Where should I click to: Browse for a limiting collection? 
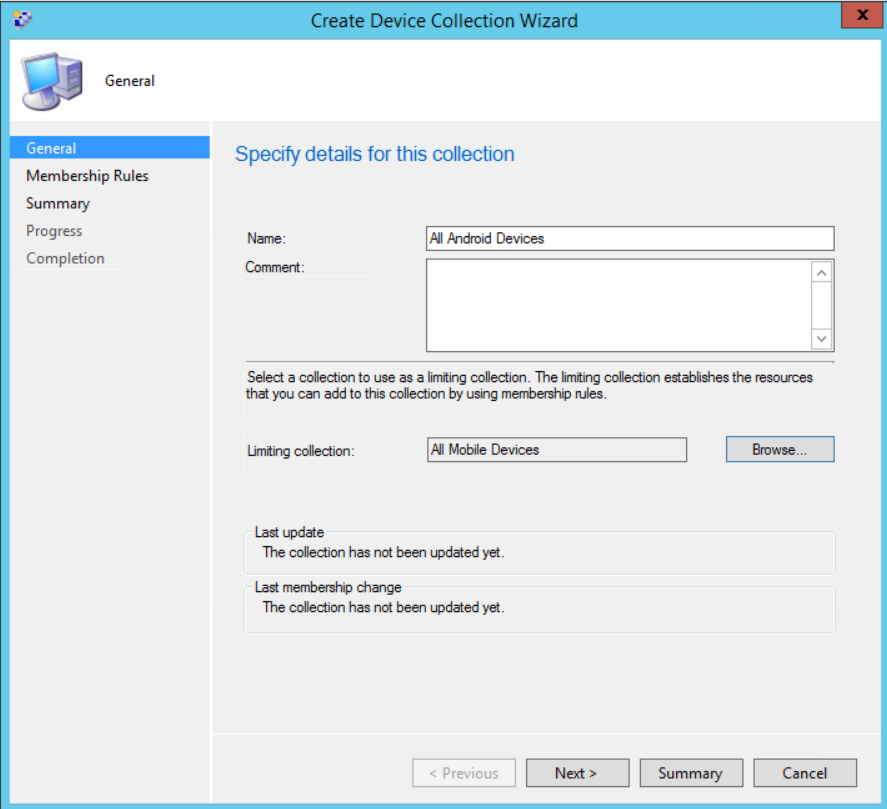(x=780, y=449)
